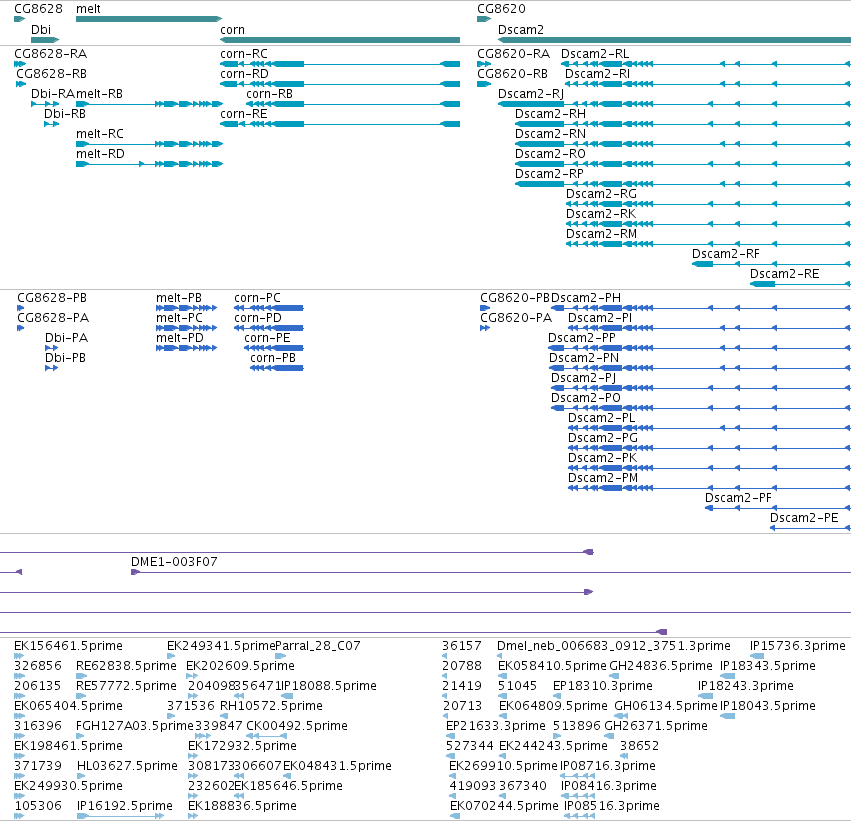
Task: Click the corn-RE transcript glyph
Action: click(x=340, y=124)
